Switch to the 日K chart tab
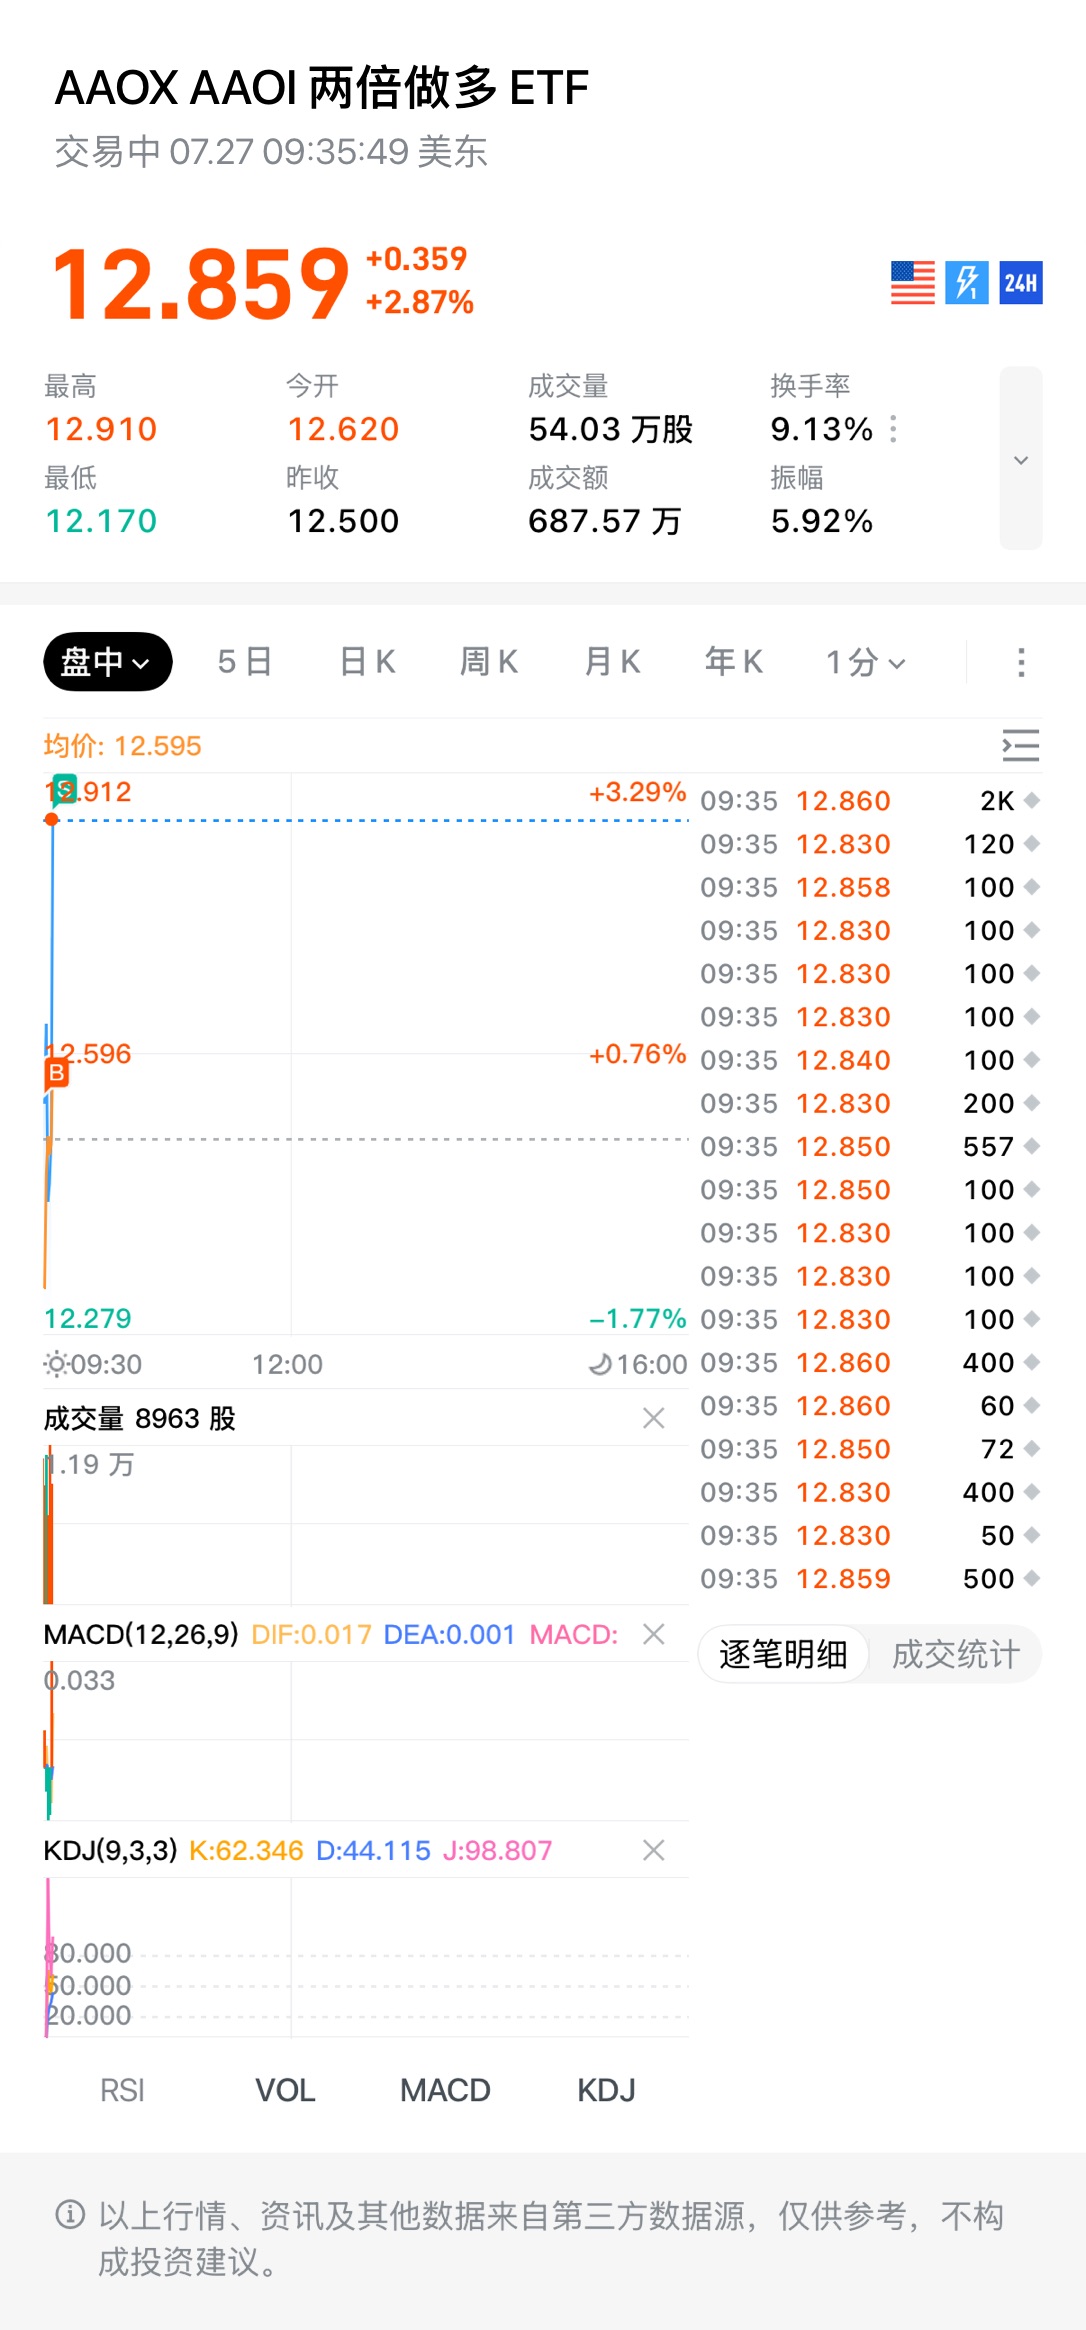This screenshot has width=1086, height=2330. pyautogui.click(x=368, y=662)
